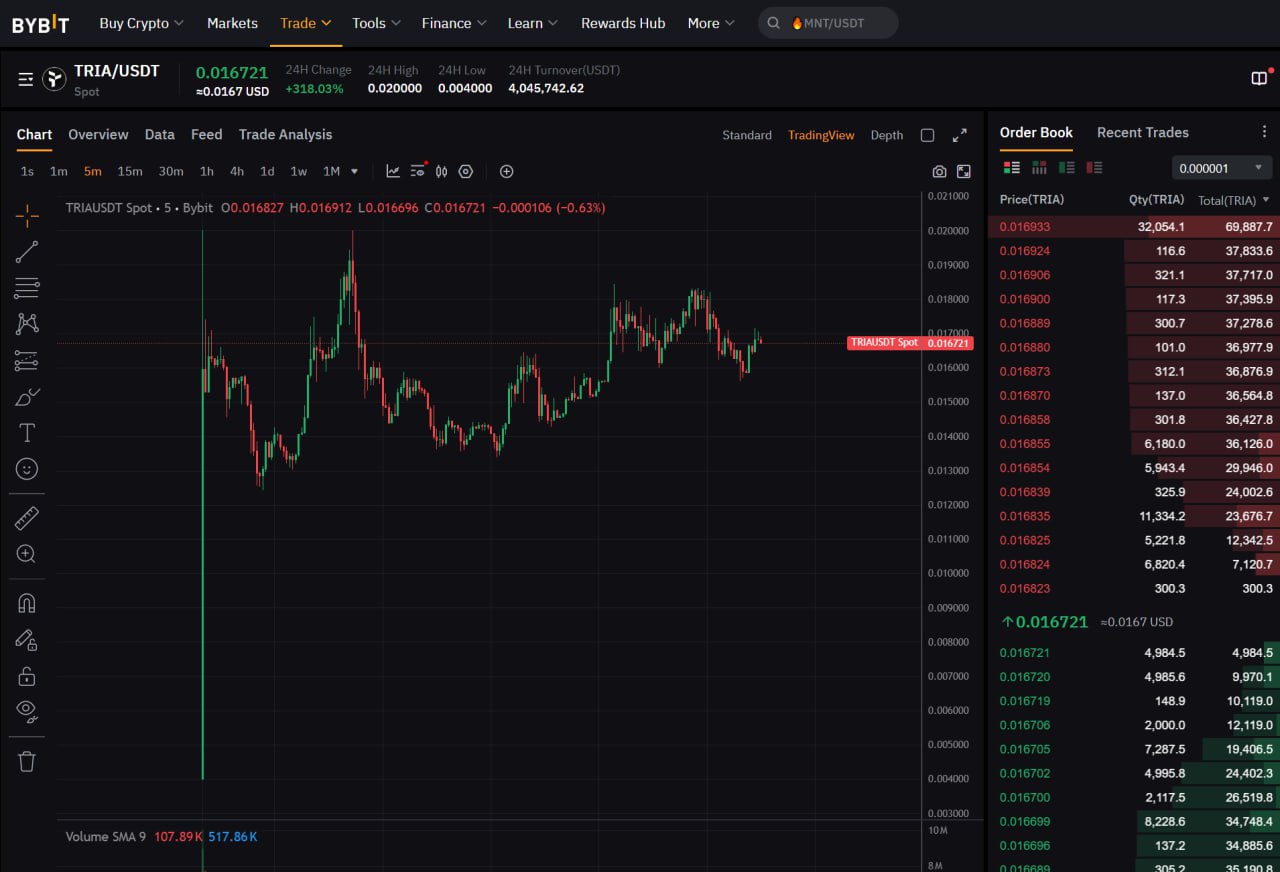The width and height of the screenshot is (1280, 872).
Task: Select the trend line drawing tool
Action: tap(27, 252)
